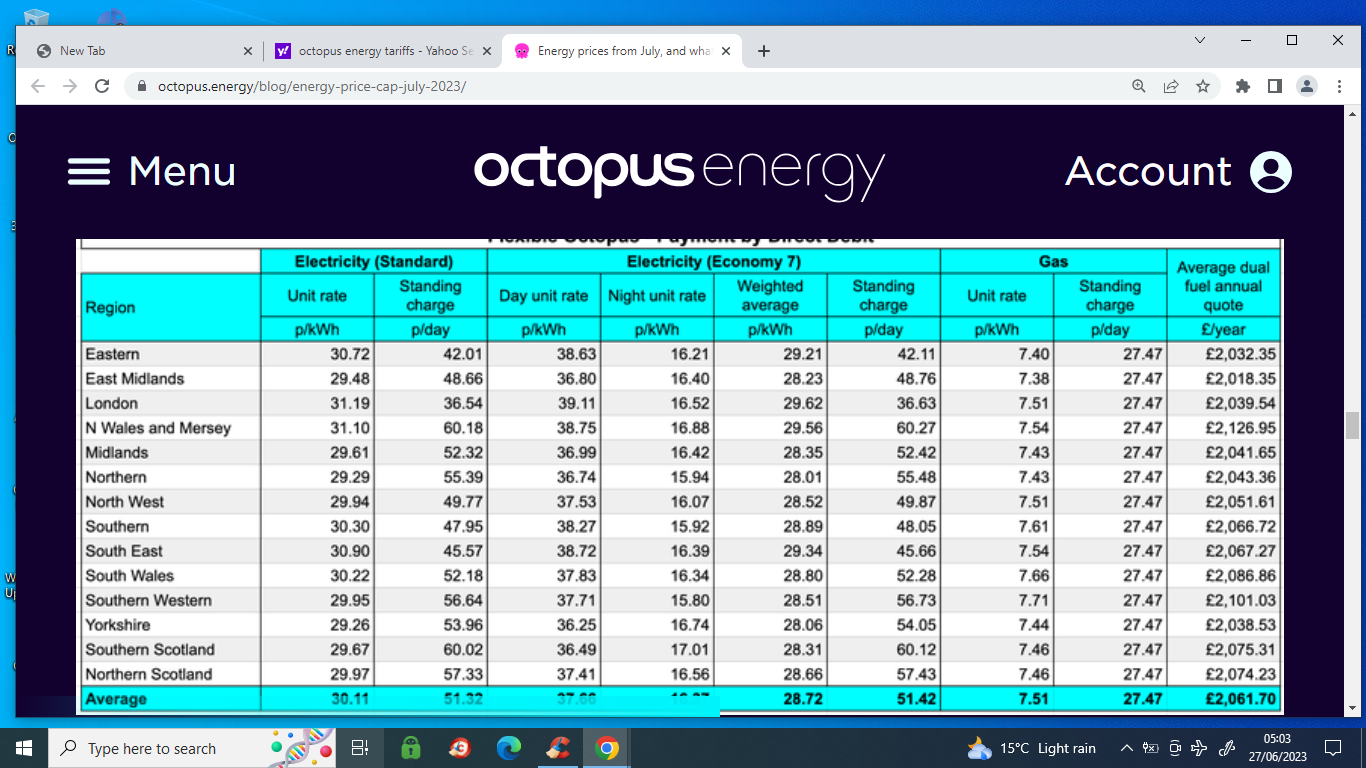Click the Day unit rate column header
Image resolution: width=1366 pixels, height=768 pixels.
[544, 296]
